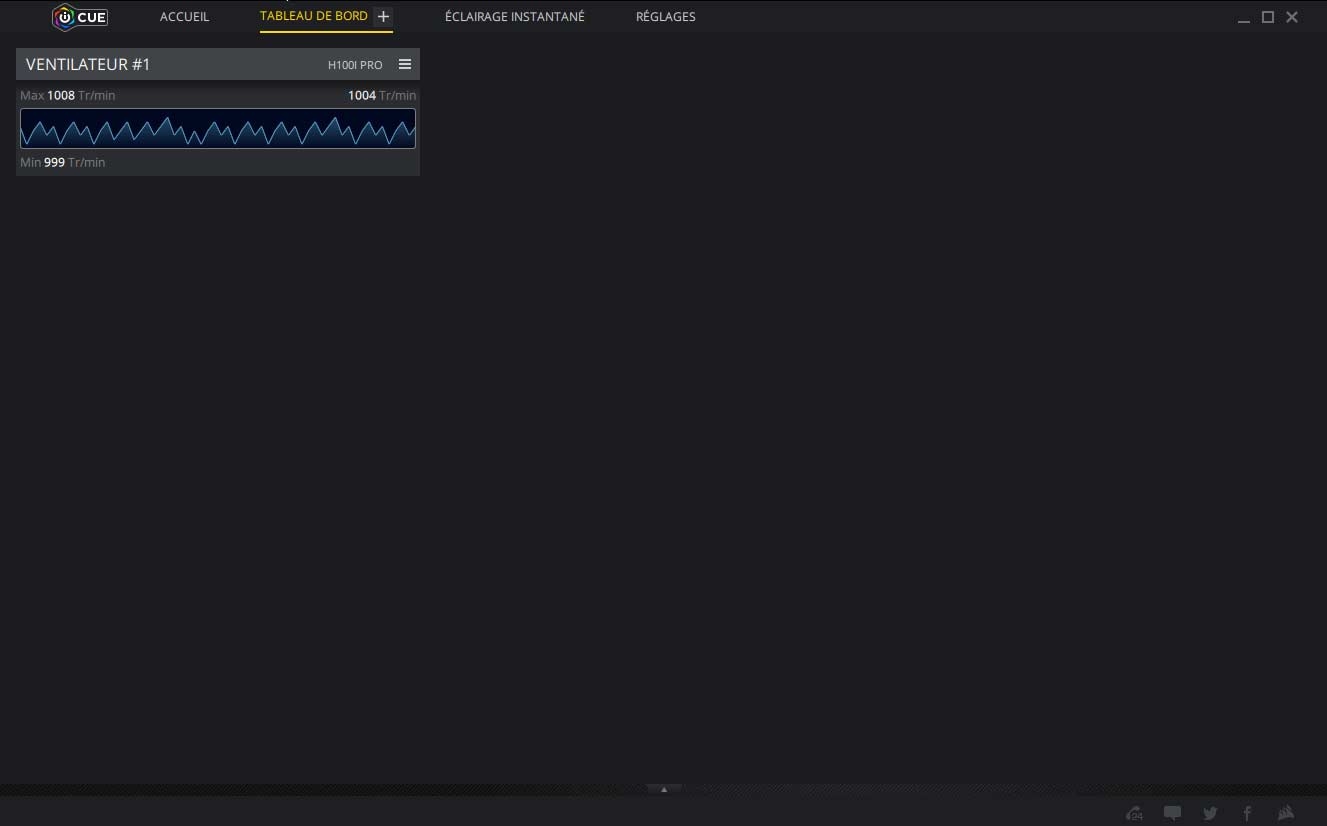Select the Tableau de bord tab
This screenshot has height=826, width=1327.
click(314, 16)
